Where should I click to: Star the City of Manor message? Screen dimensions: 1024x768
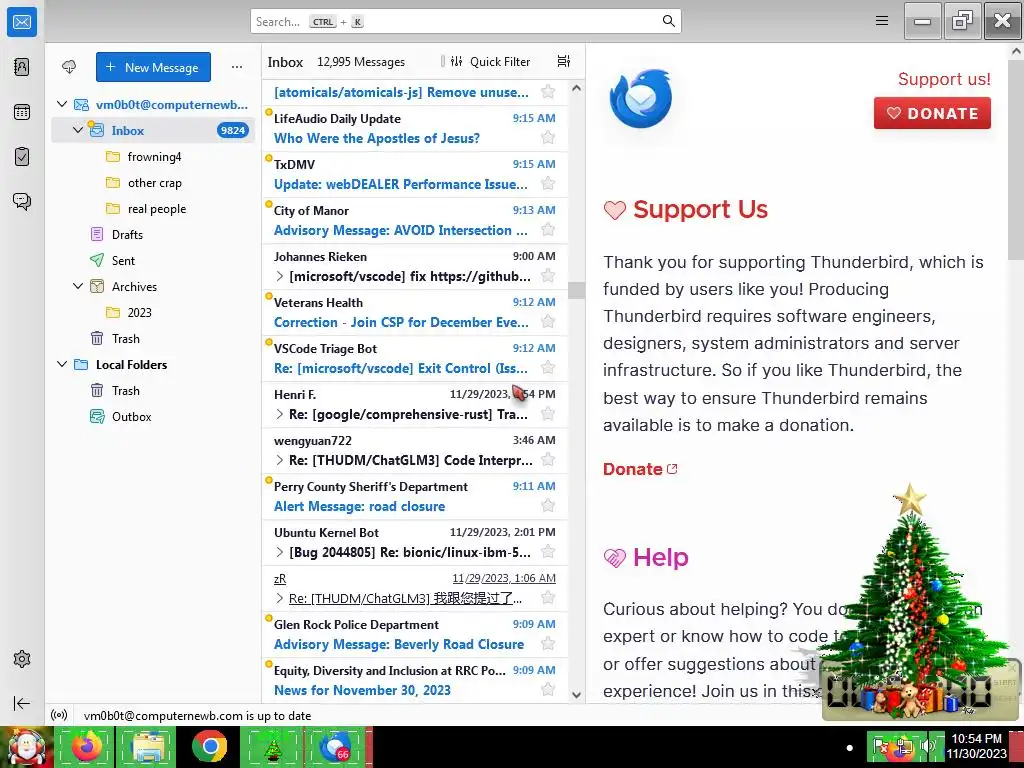548,230
